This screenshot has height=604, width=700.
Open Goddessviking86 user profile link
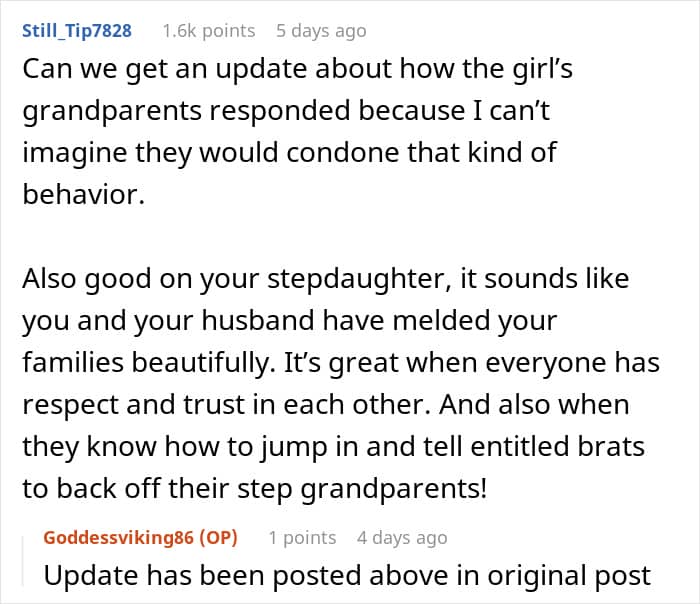[x=118, y=537]
